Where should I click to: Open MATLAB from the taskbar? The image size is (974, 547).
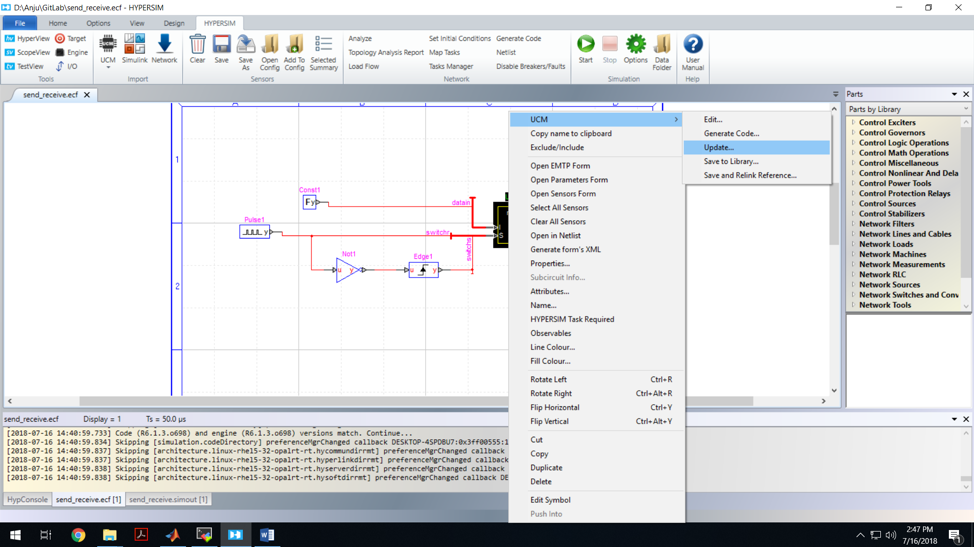173,535
